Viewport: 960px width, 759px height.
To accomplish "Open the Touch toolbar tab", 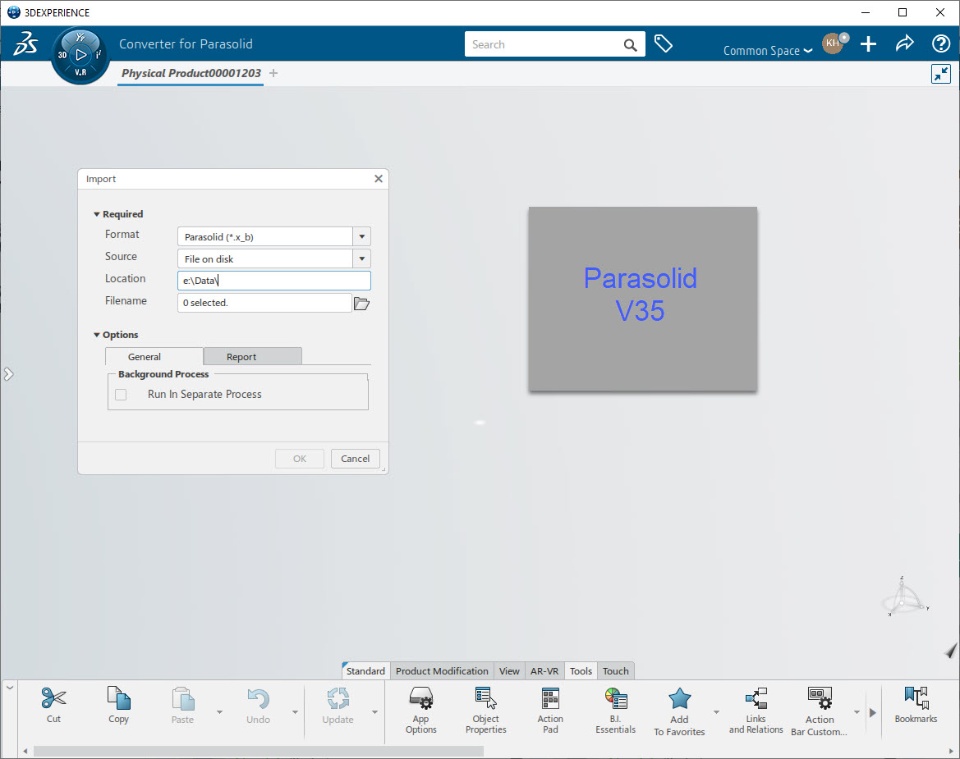I will [x=615, y=671].
